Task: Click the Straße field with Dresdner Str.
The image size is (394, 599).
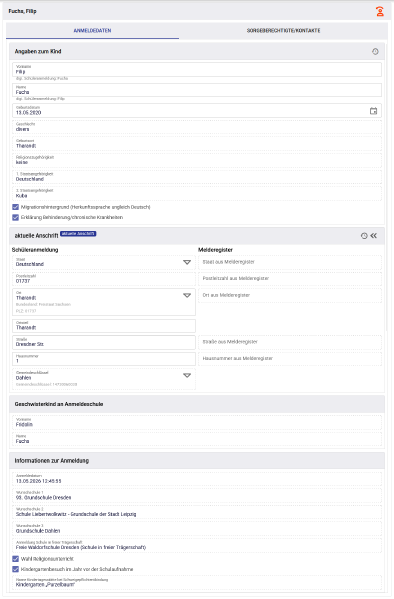Action: pyautogui.click(x=104, y=342)
